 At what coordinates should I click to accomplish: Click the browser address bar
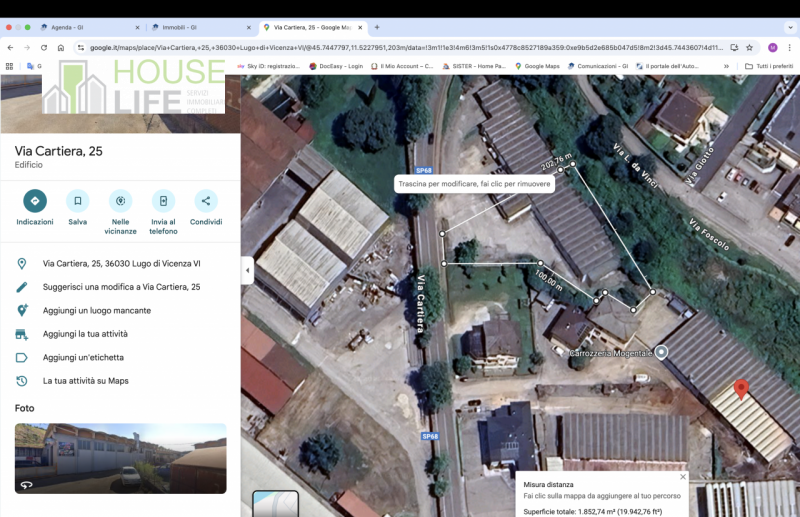point(400,47)
